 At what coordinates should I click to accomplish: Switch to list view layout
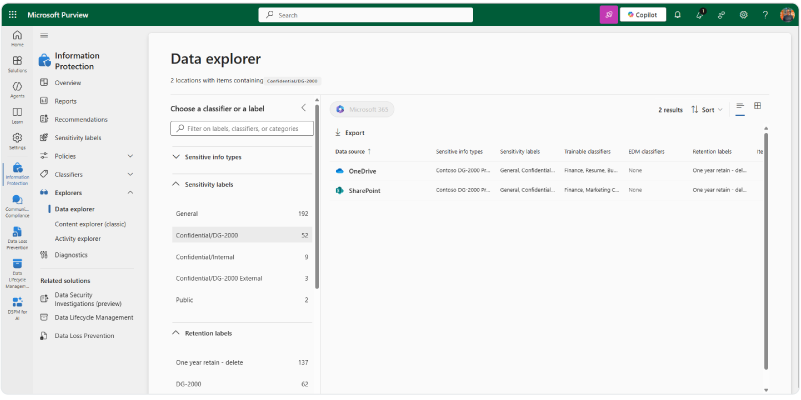pyautogui.click(x=740, y=106)
